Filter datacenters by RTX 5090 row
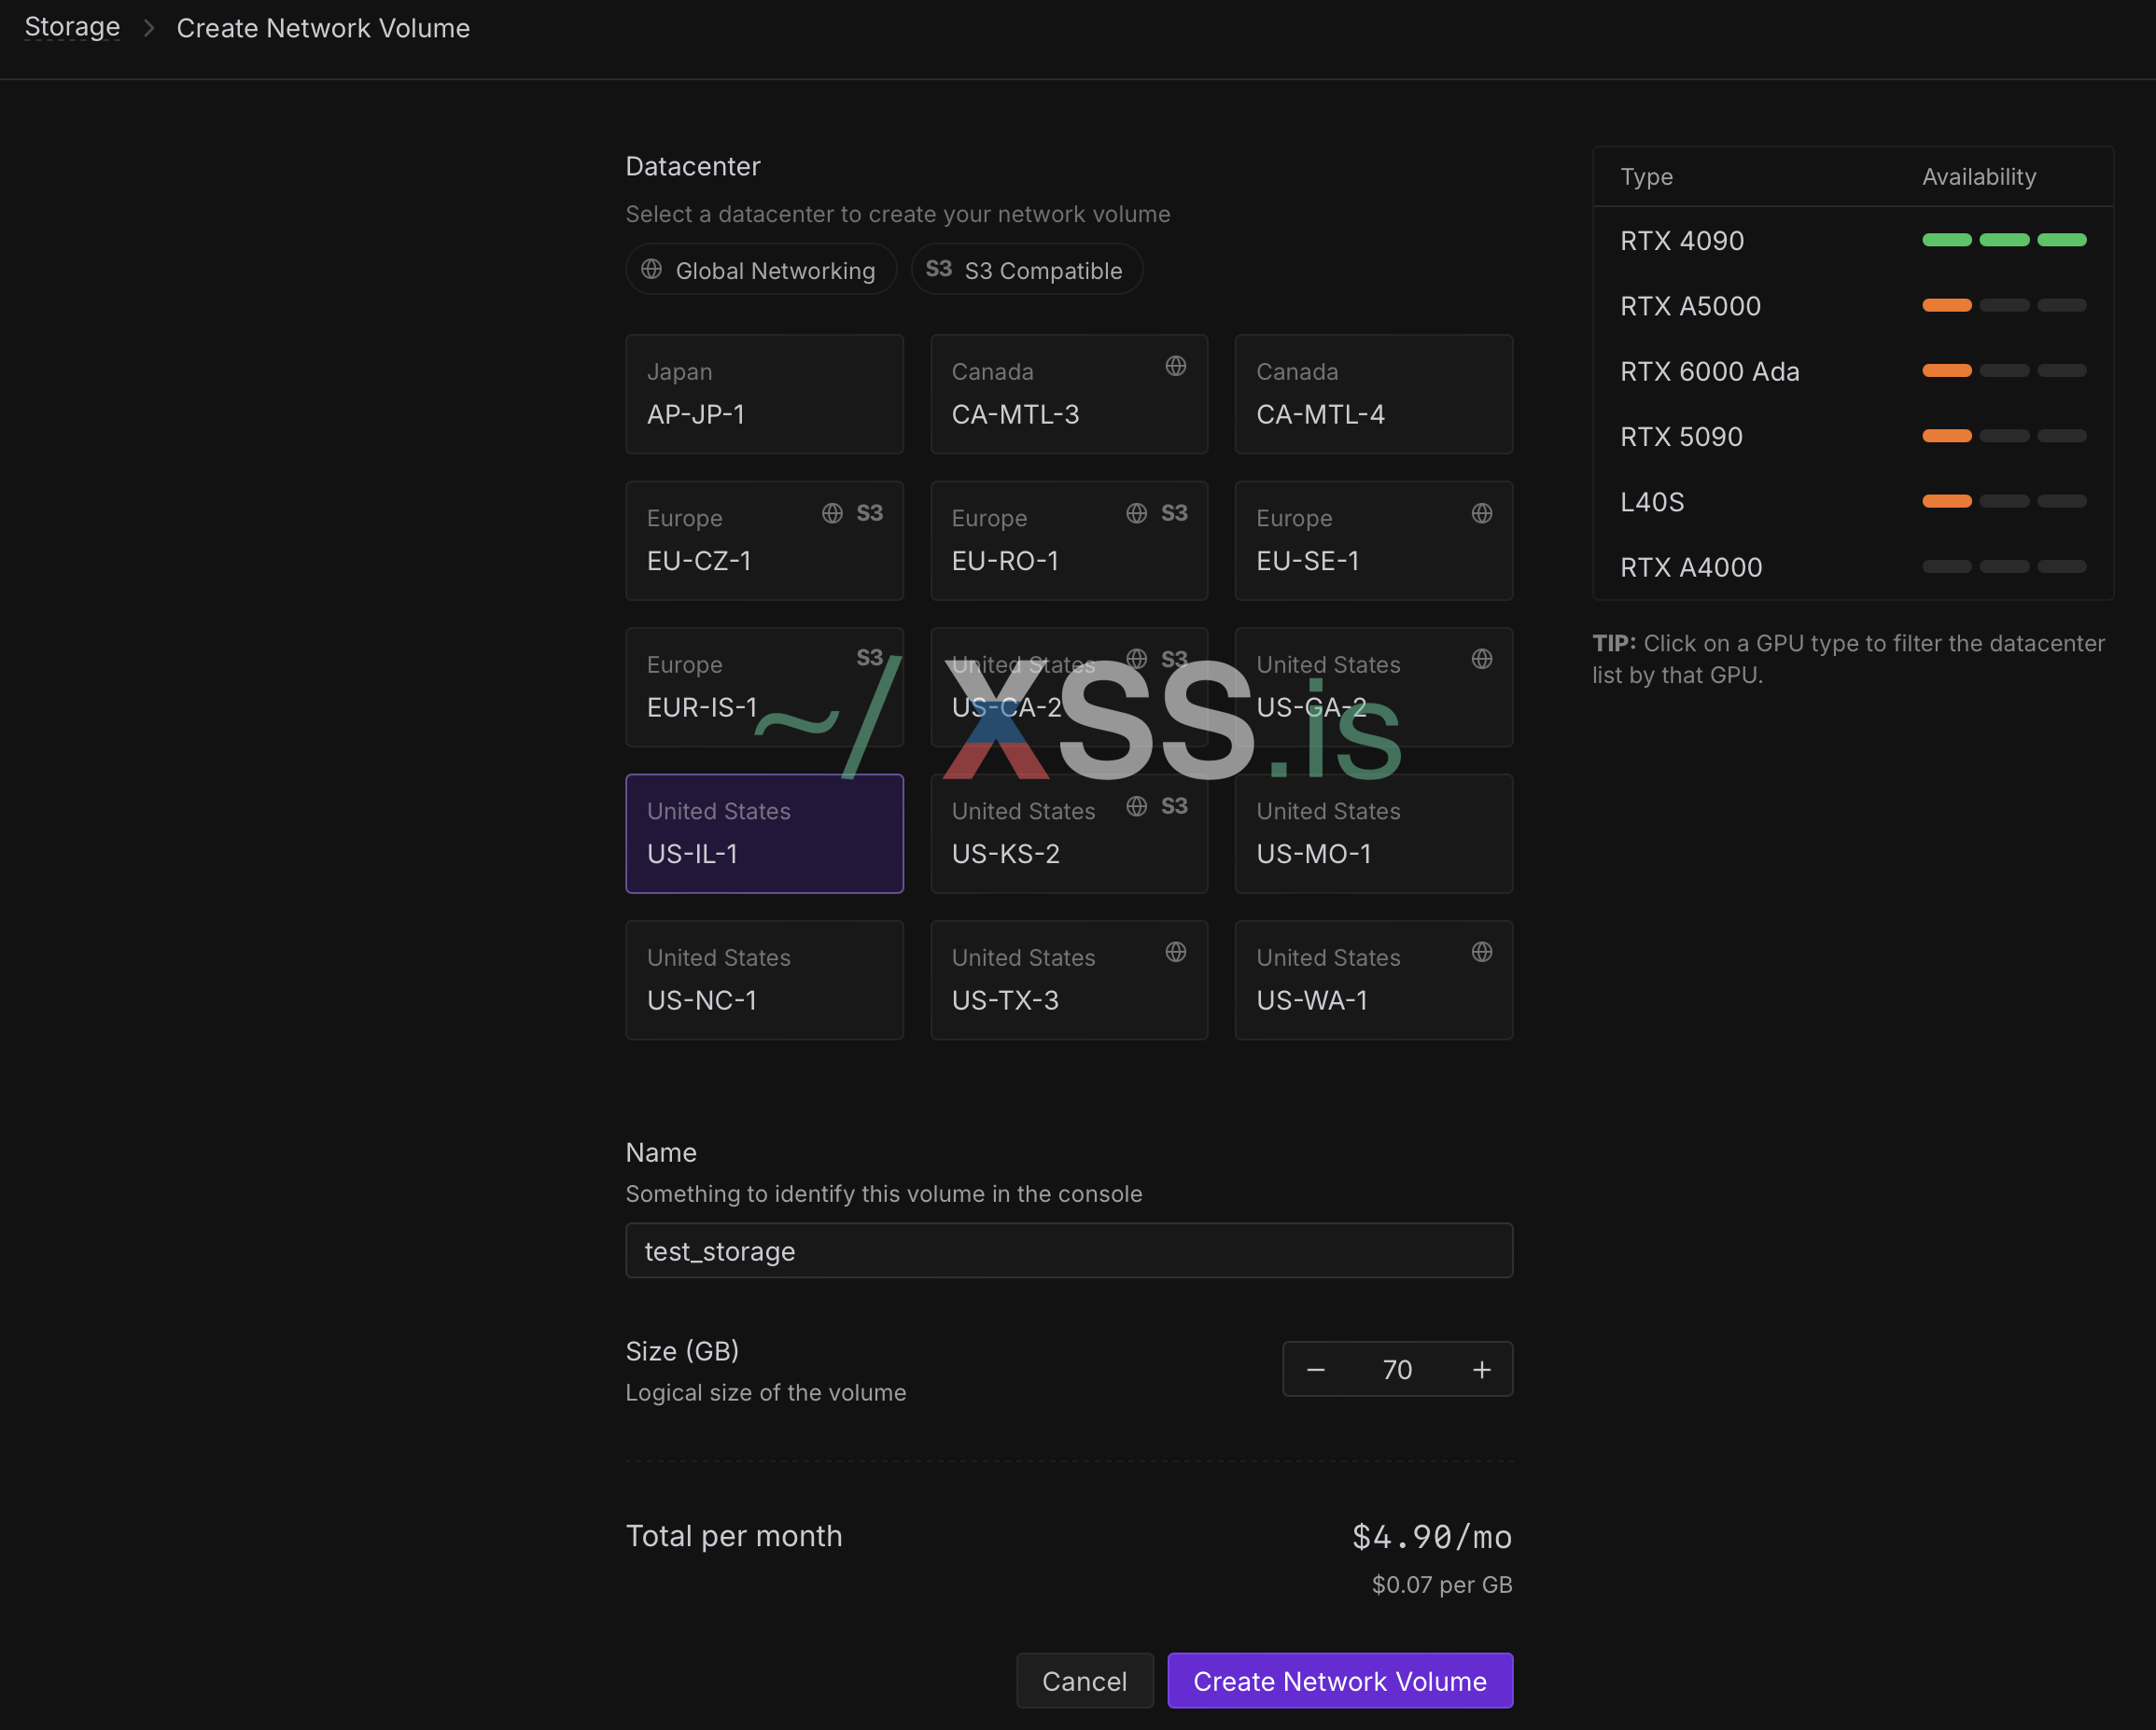The image size is (2156, 1730). [1681, 437]
